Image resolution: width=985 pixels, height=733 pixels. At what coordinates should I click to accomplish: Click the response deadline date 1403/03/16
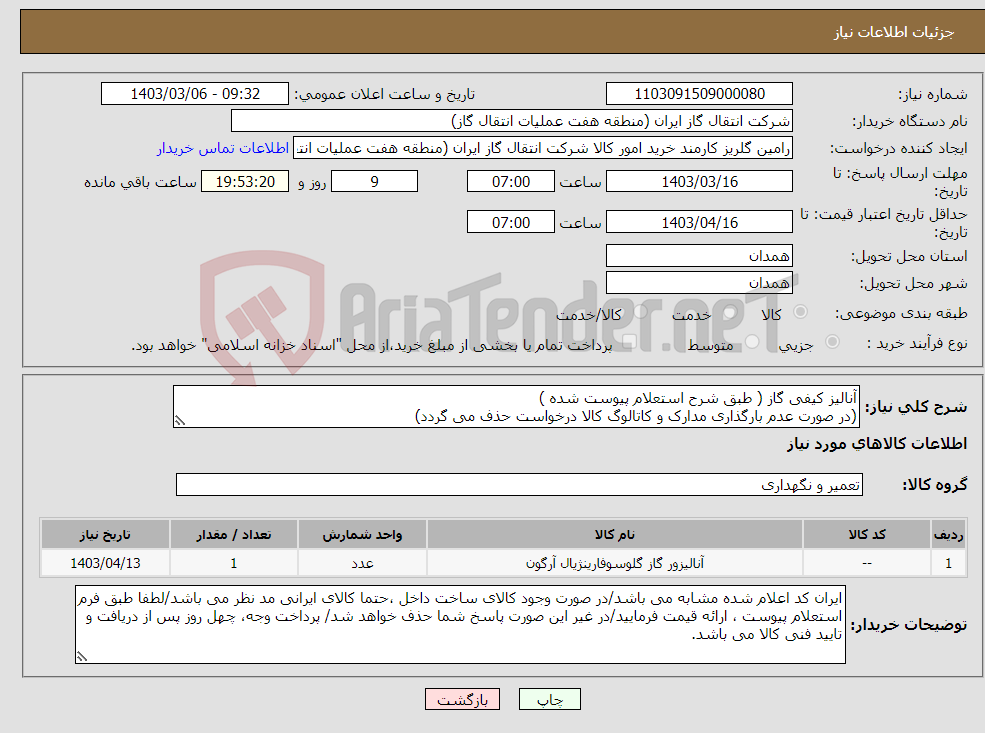(x=699, y=182)
